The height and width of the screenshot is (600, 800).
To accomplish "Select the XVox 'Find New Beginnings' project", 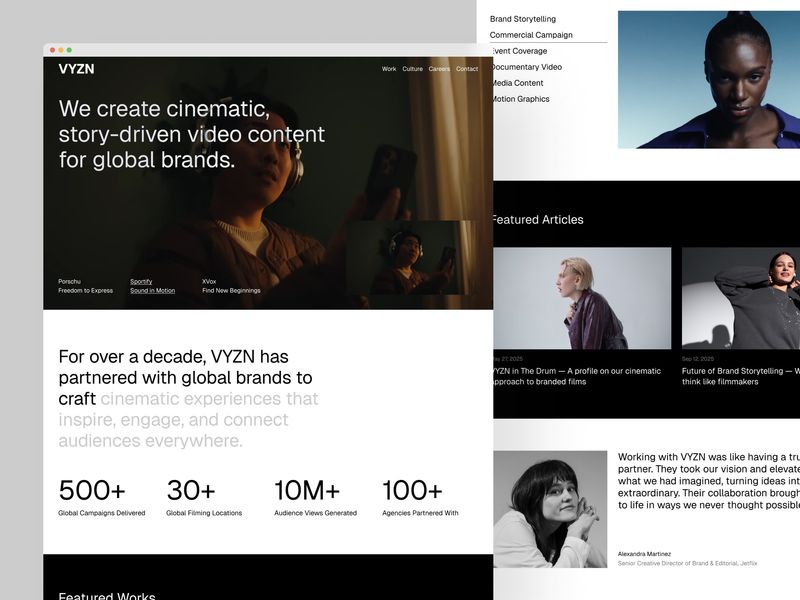I will coord(229,285).
